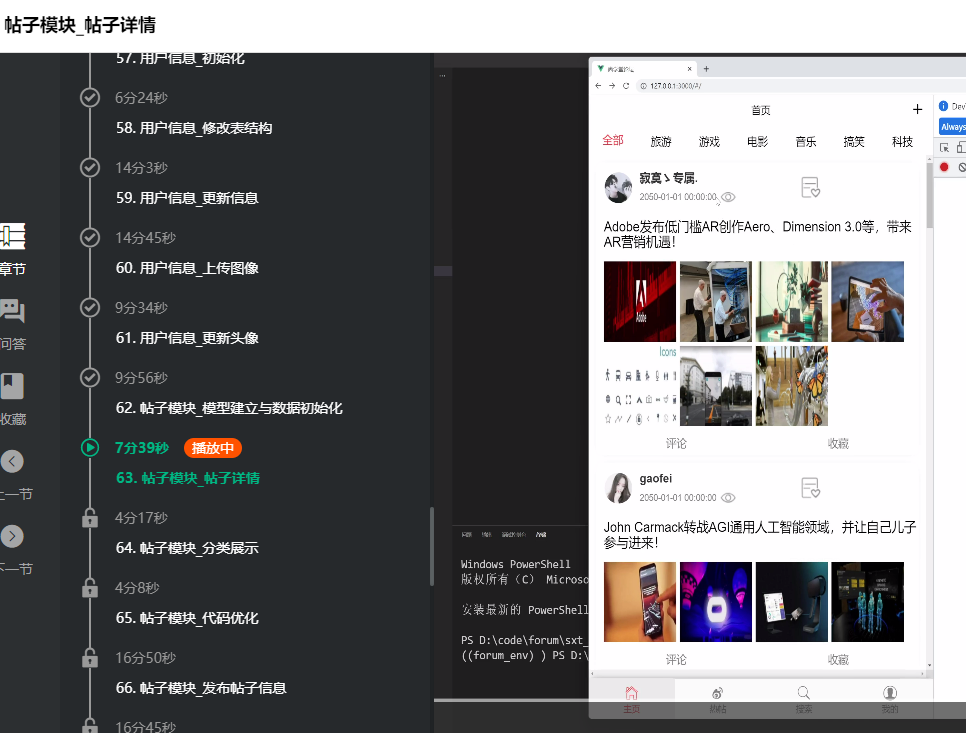Click 评论 under the John Carmack post
This screenshot has width=966, height=733.
coord(676,660)
